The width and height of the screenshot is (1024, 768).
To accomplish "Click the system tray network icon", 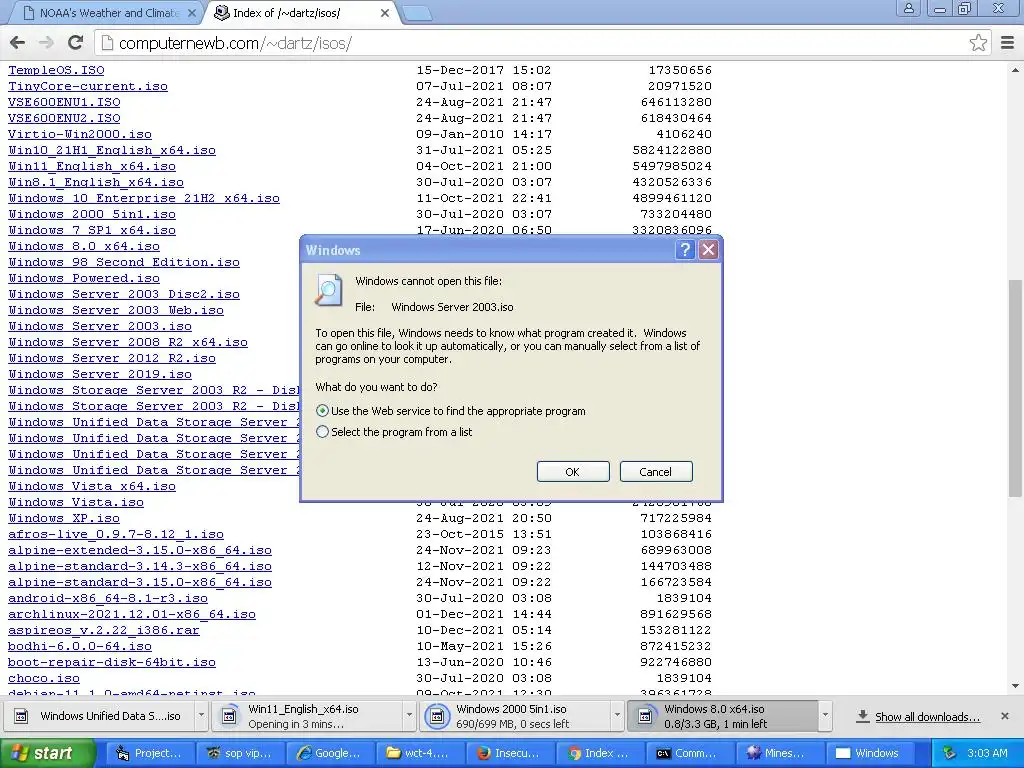I will (950, 753).
